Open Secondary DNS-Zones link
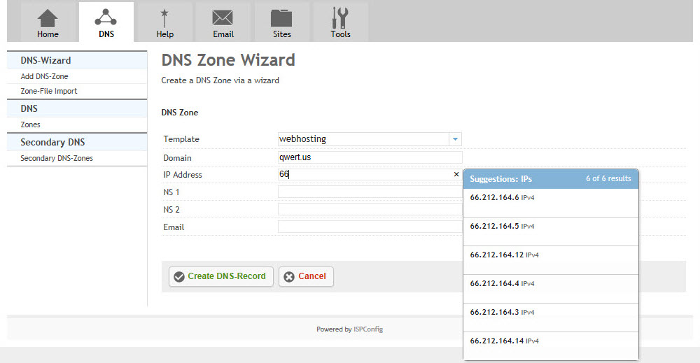Viewport: 700px width, 363px height. point(57,158)
